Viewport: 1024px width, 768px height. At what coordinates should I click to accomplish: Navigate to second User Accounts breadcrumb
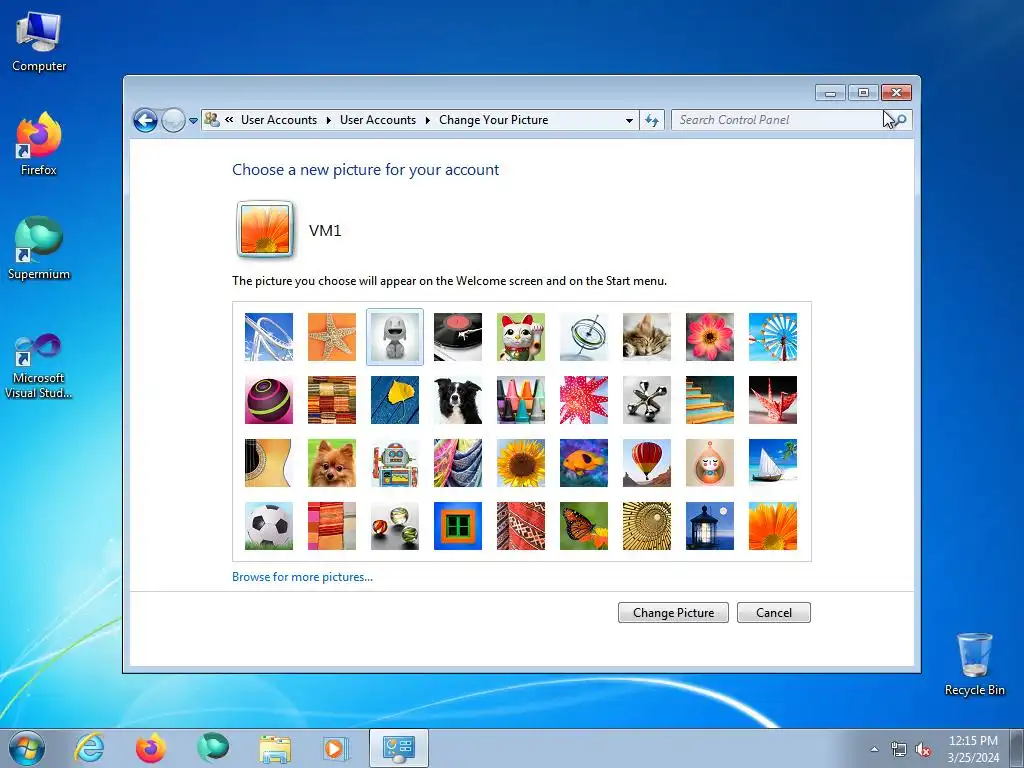tap(377, 120)
